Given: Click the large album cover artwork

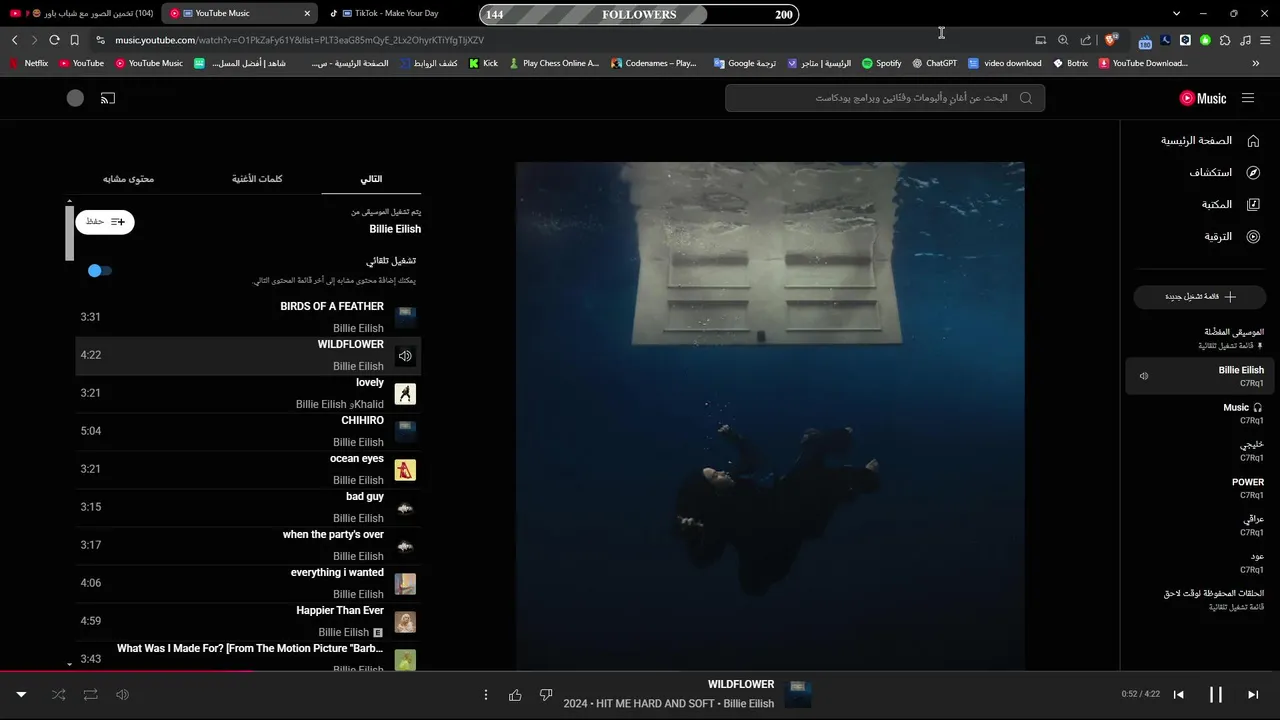Looking at the screenshot, I should point(770,416).
